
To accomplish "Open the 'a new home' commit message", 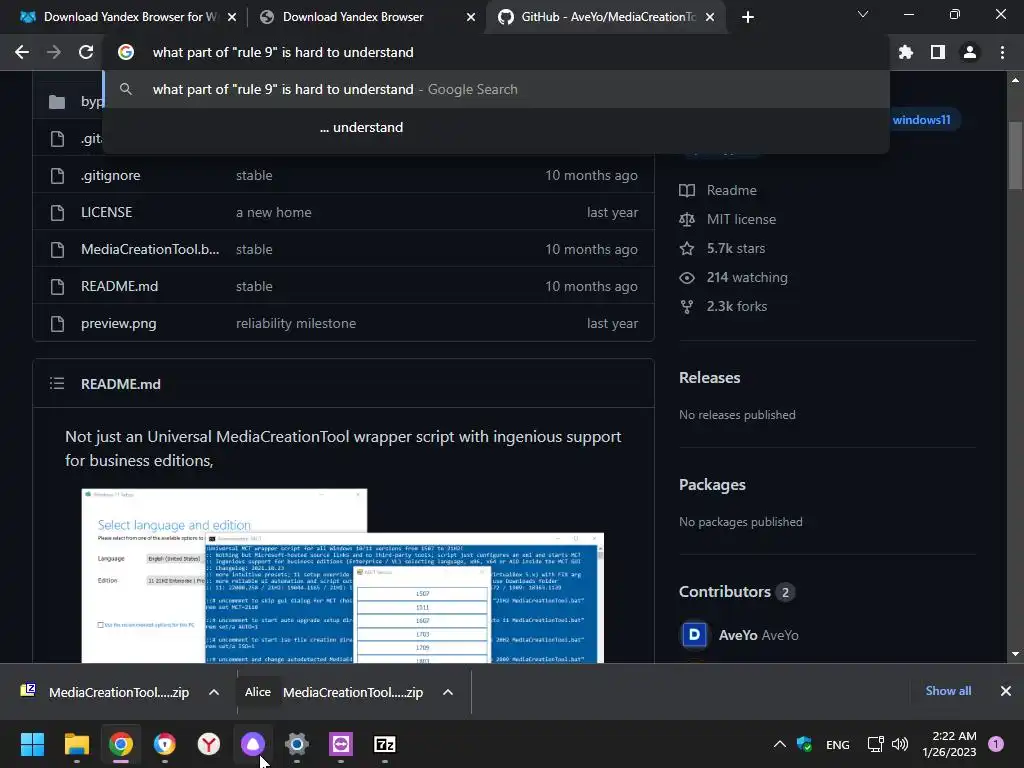I will (x=274, y=212).
